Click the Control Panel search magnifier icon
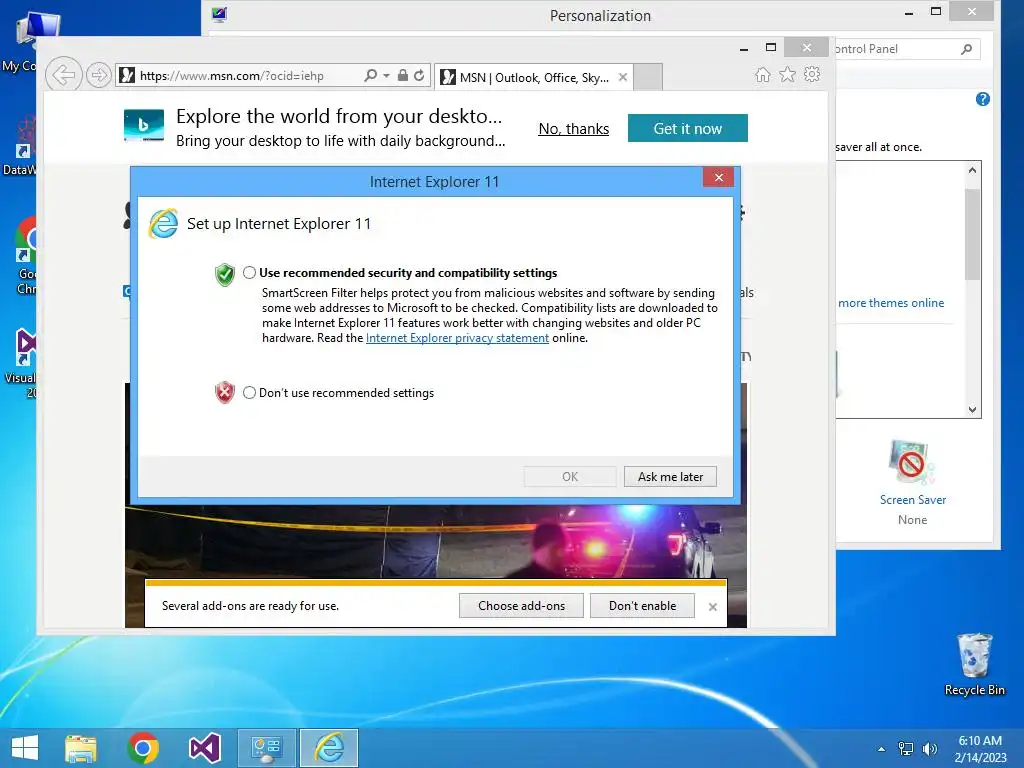This screenshot has height=768, width=1024. click(x=967, y=49)
